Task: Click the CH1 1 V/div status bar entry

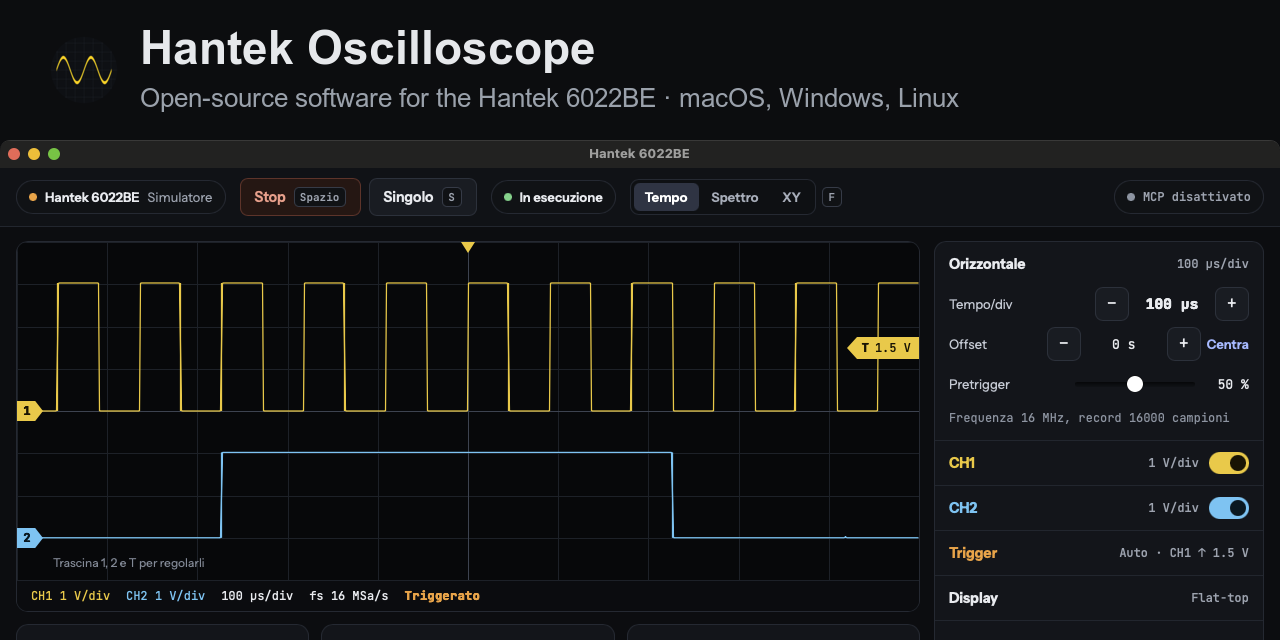Action: [71, 596]
